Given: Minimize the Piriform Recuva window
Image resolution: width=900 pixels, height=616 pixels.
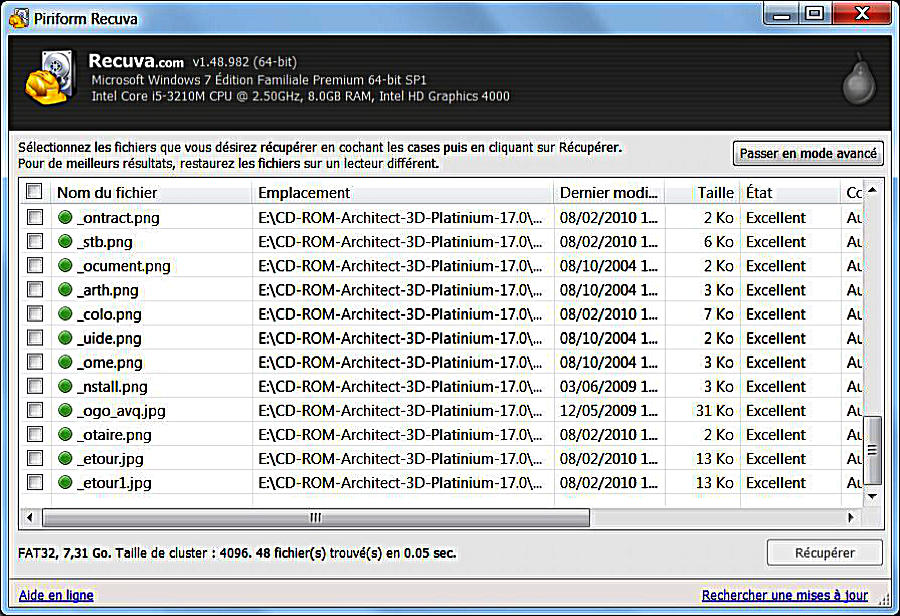Looking at the screenshot, I should pyautogui.click(x=781, y=14).
